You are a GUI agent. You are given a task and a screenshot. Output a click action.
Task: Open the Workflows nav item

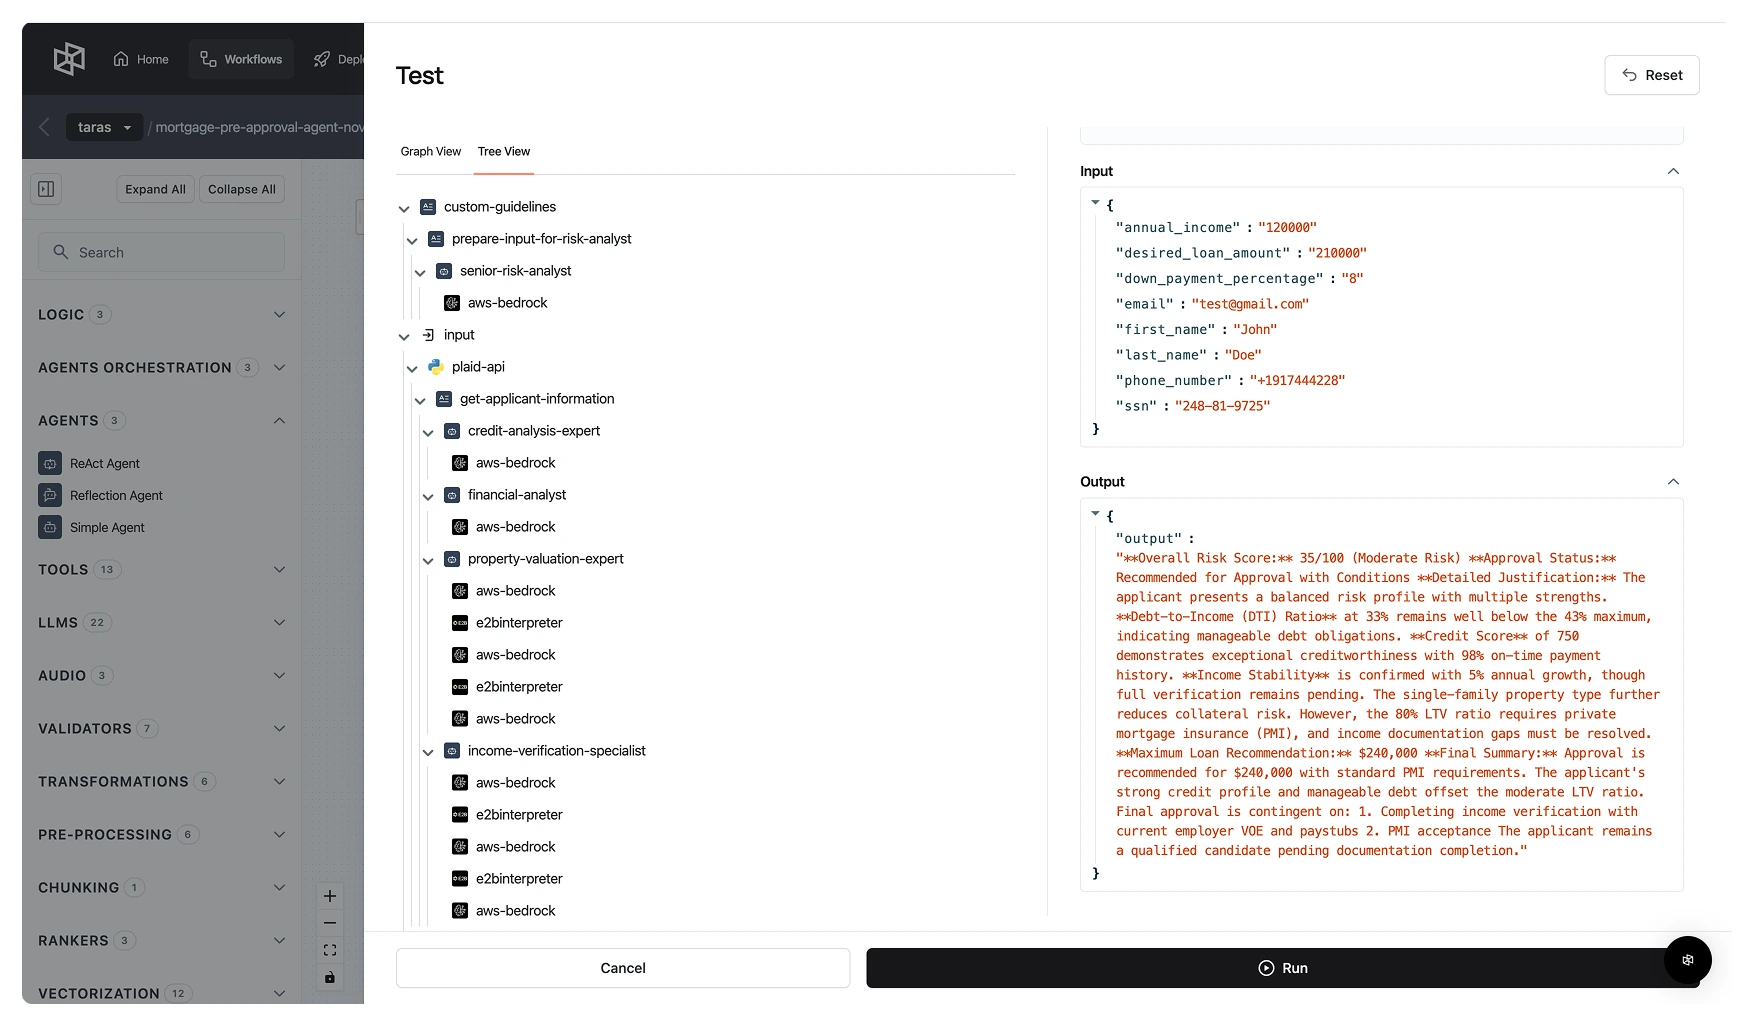pyautogui.click(x=241, y=59)
